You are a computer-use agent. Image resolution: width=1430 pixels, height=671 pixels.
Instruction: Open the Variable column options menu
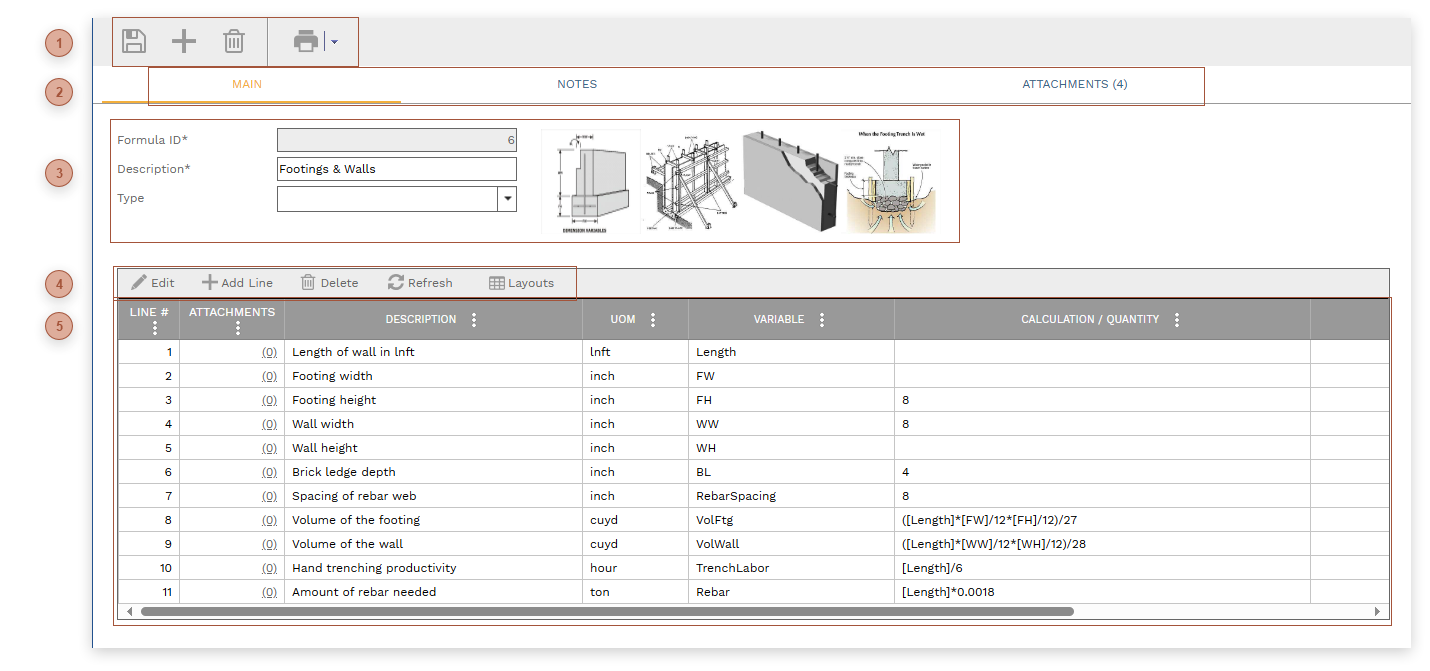pyautogui.click(x=822, y=320)
